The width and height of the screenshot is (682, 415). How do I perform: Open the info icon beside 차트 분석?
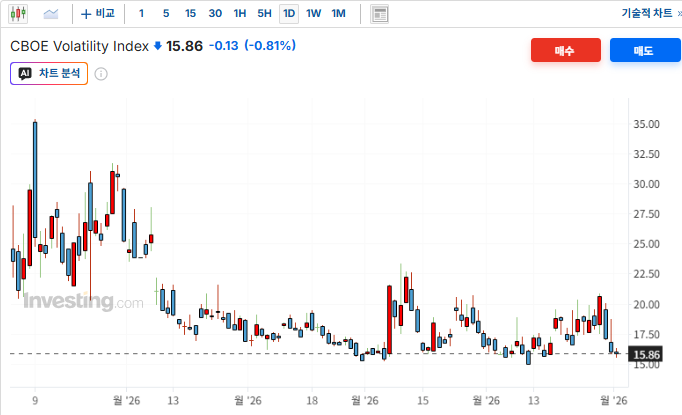click(x=101, y=74)
